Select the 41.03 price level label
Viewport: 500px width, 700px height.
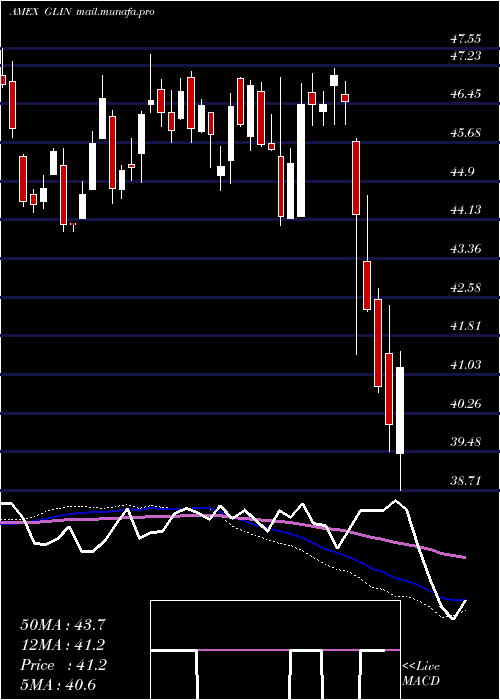(x=466, y=365)
